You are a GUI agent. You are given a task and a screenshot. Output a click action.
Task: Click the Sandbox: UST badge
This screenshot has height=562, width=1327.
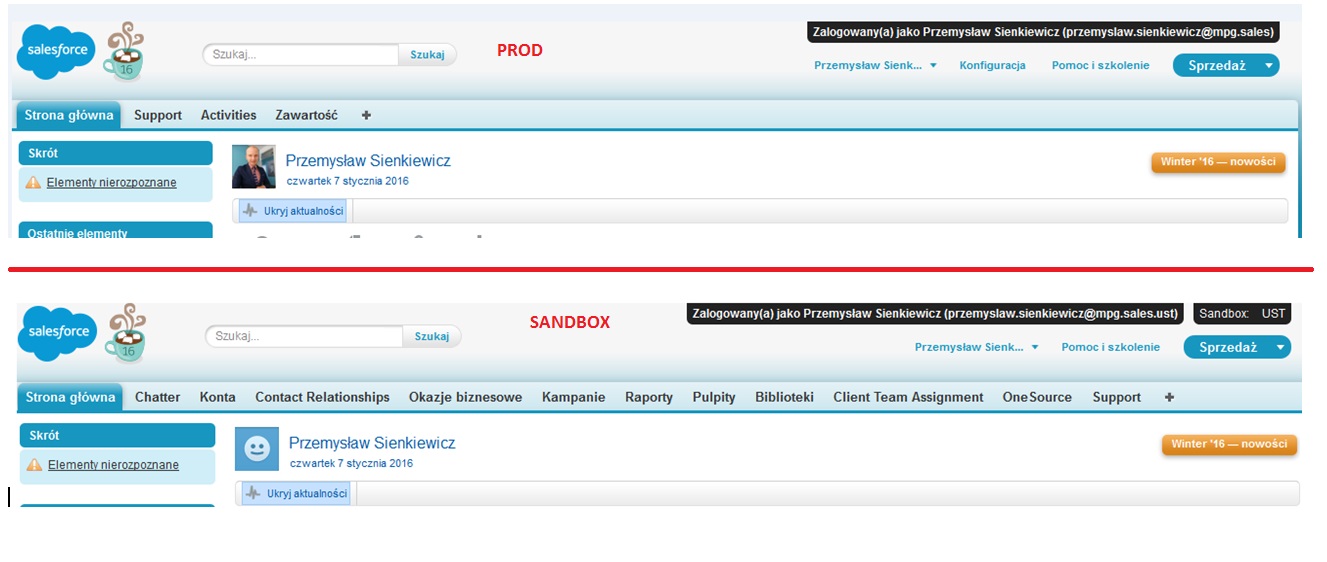(x=1242, y=313)
